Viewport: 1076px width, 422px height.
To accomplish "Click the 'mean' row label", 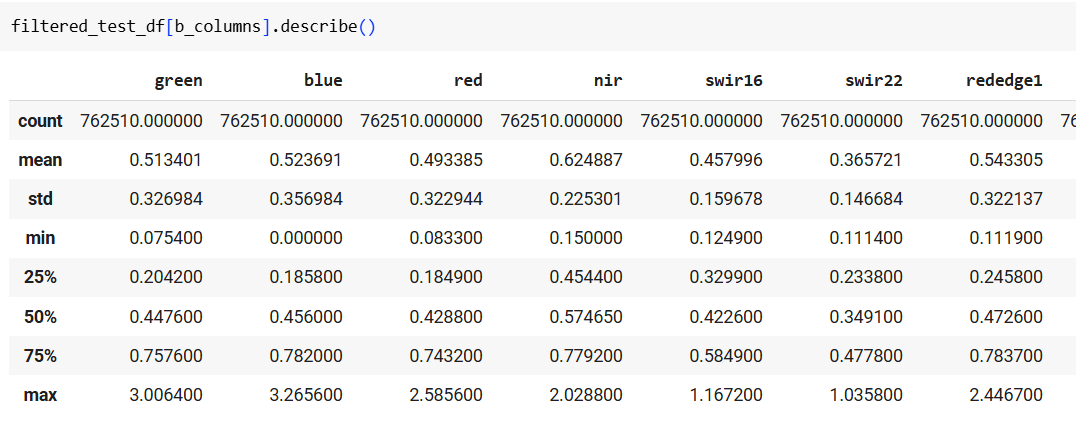I will pos(40,160).
